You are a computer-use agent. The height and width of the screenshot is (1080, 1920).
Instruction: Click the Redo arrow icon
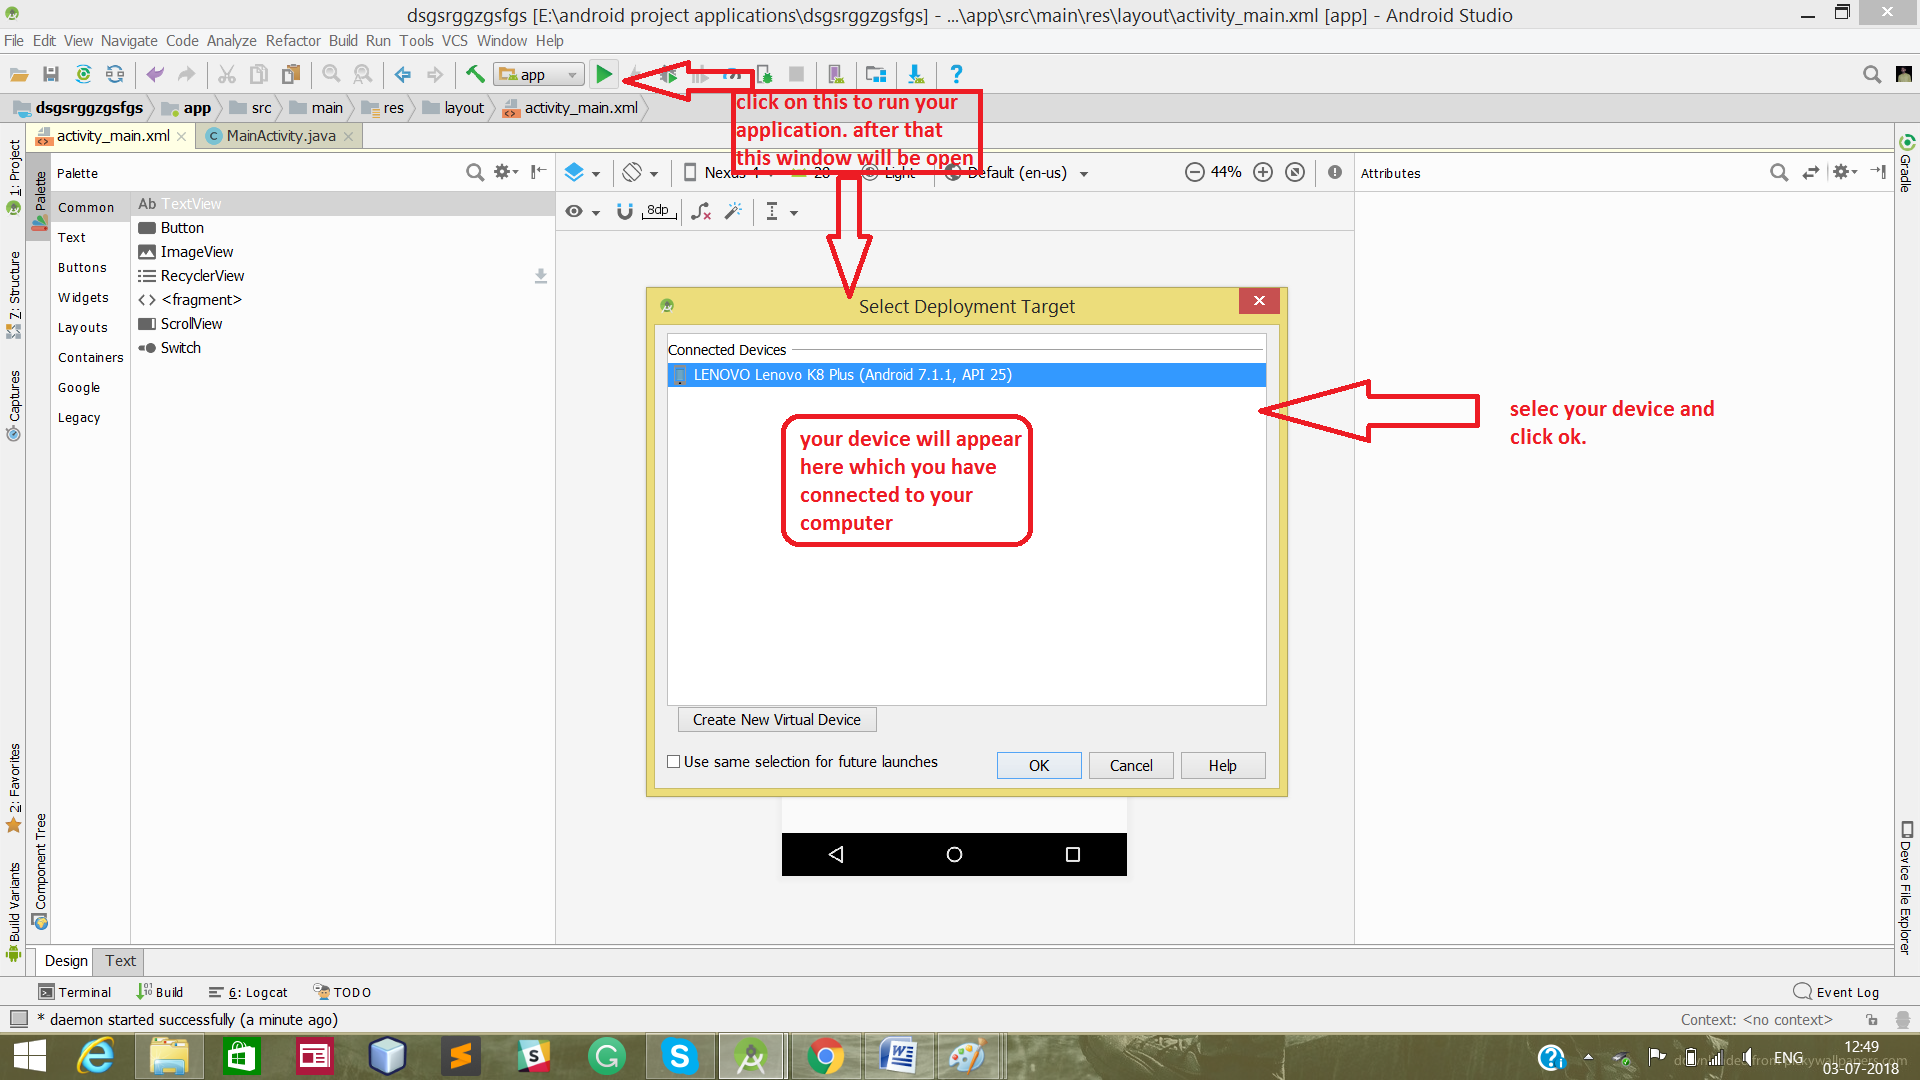186,74
